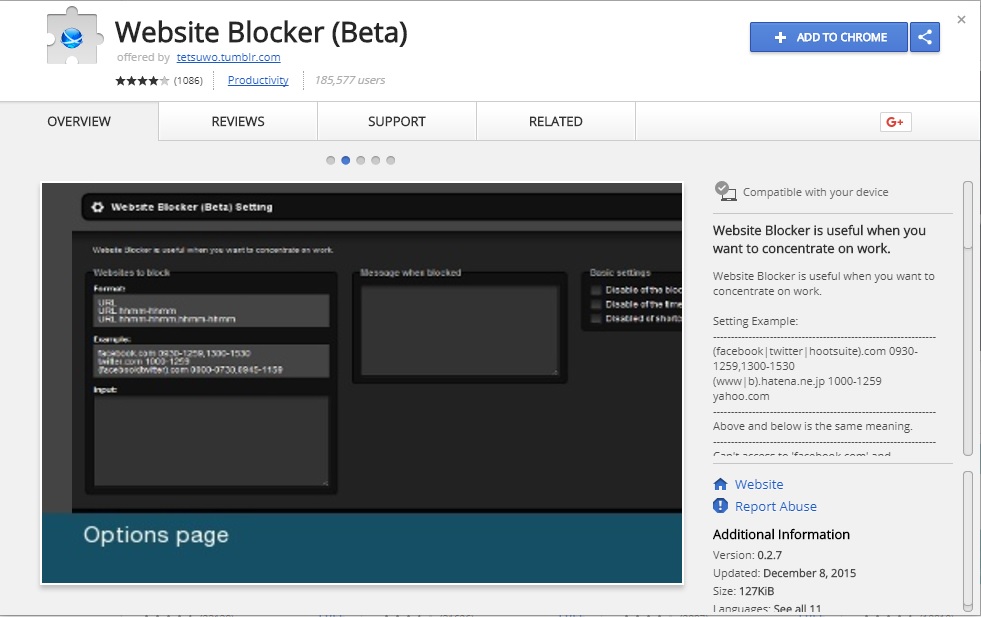The width and height of the screenshot is (981, 617).
Task: Switch to the Support tab
Action: [397, 121]
